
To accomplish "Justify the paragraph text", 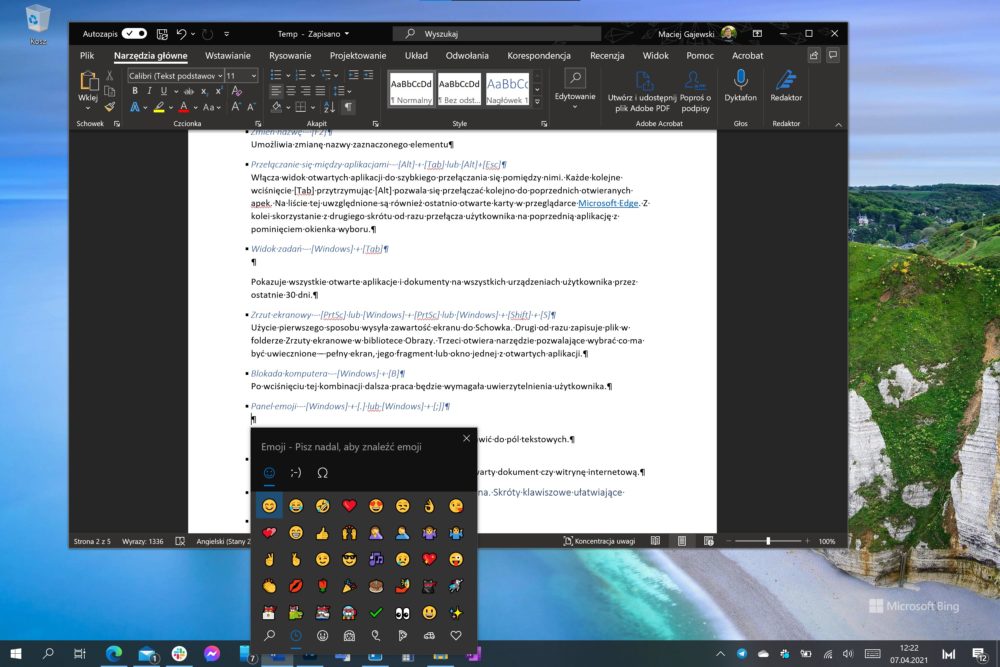I will pos(320,91).
